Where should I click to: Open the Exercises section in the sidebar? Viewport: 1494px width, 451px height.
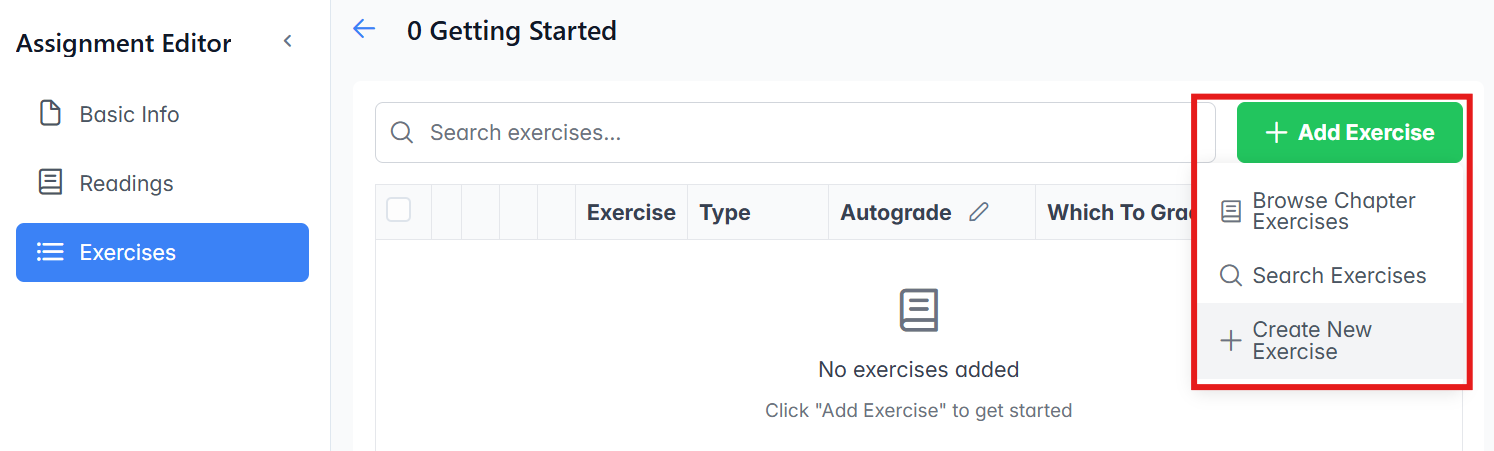click(162, 252)
